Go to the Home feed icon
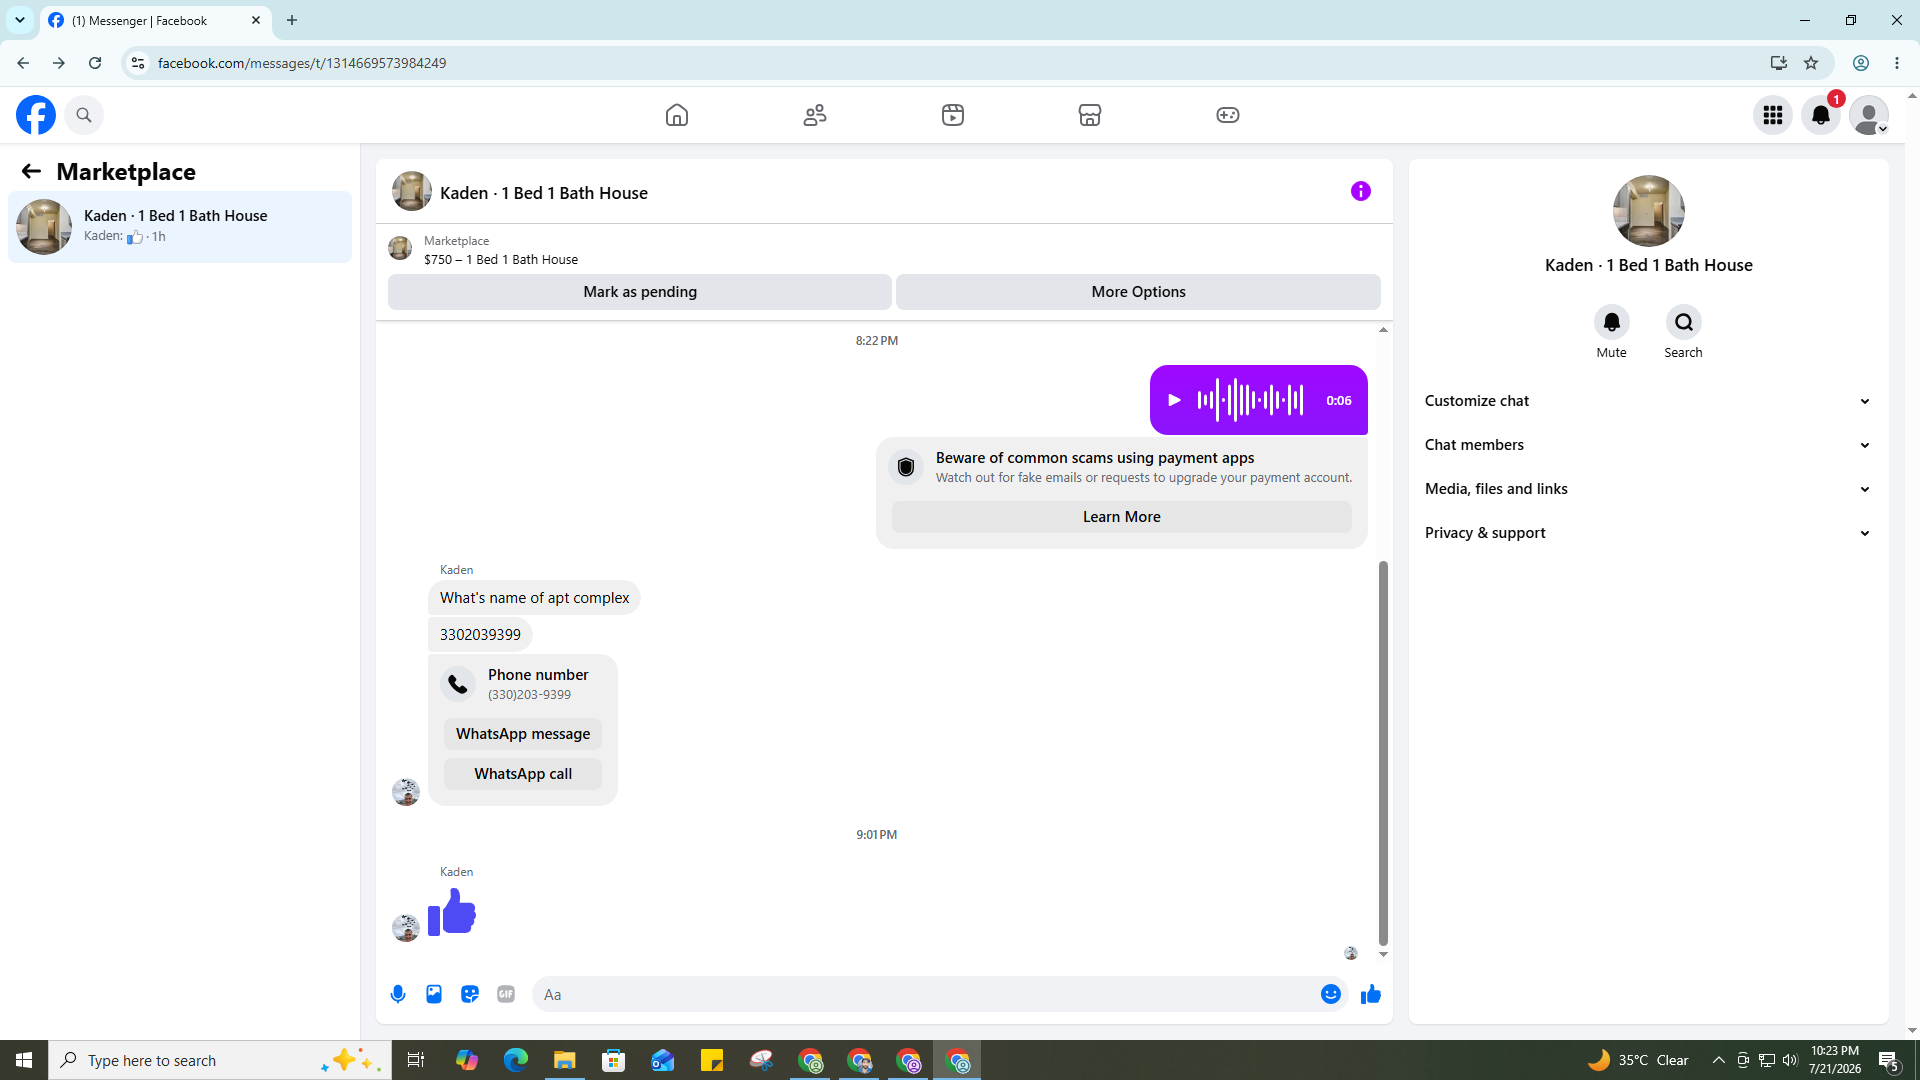 coord(677,115)
